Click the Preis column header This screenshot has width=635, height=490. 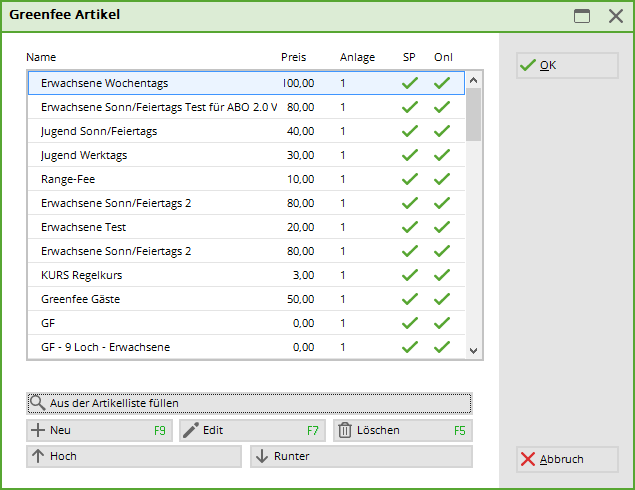pos(294,57)
